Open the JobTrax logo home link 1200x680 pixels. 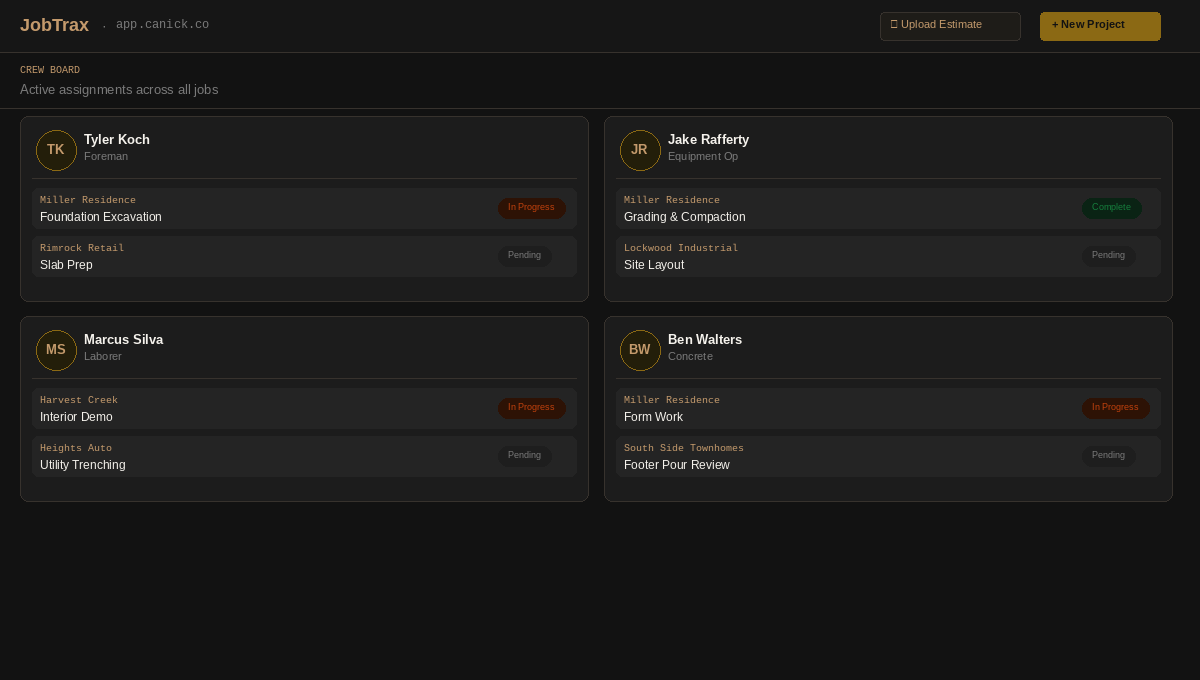coord(54,25)
